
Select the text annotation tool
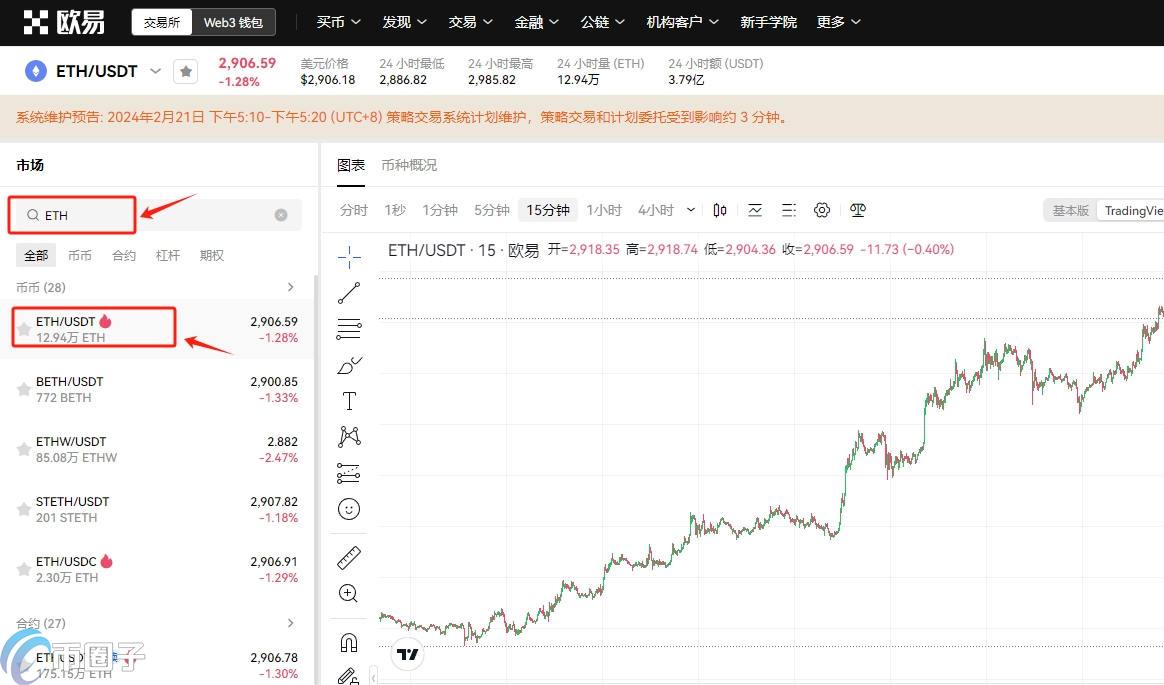coord(348,401)
